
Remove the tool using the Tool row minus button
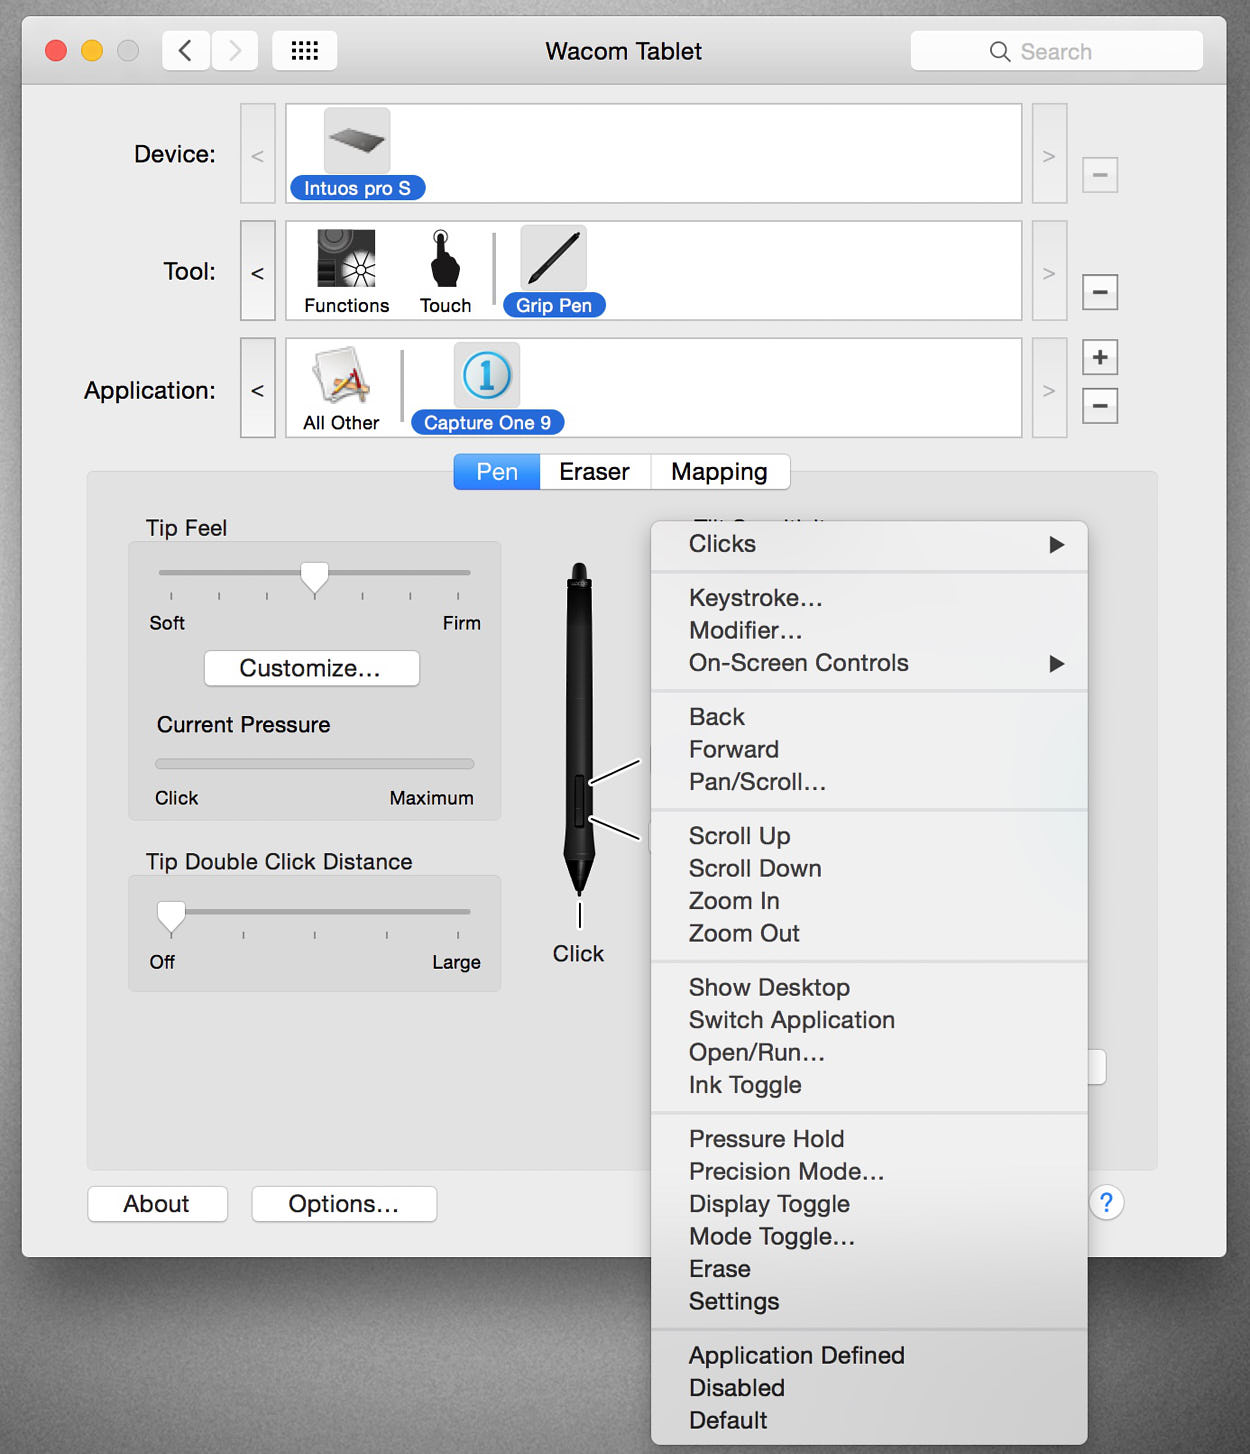pyautogui.click(x=1100, y=292)
